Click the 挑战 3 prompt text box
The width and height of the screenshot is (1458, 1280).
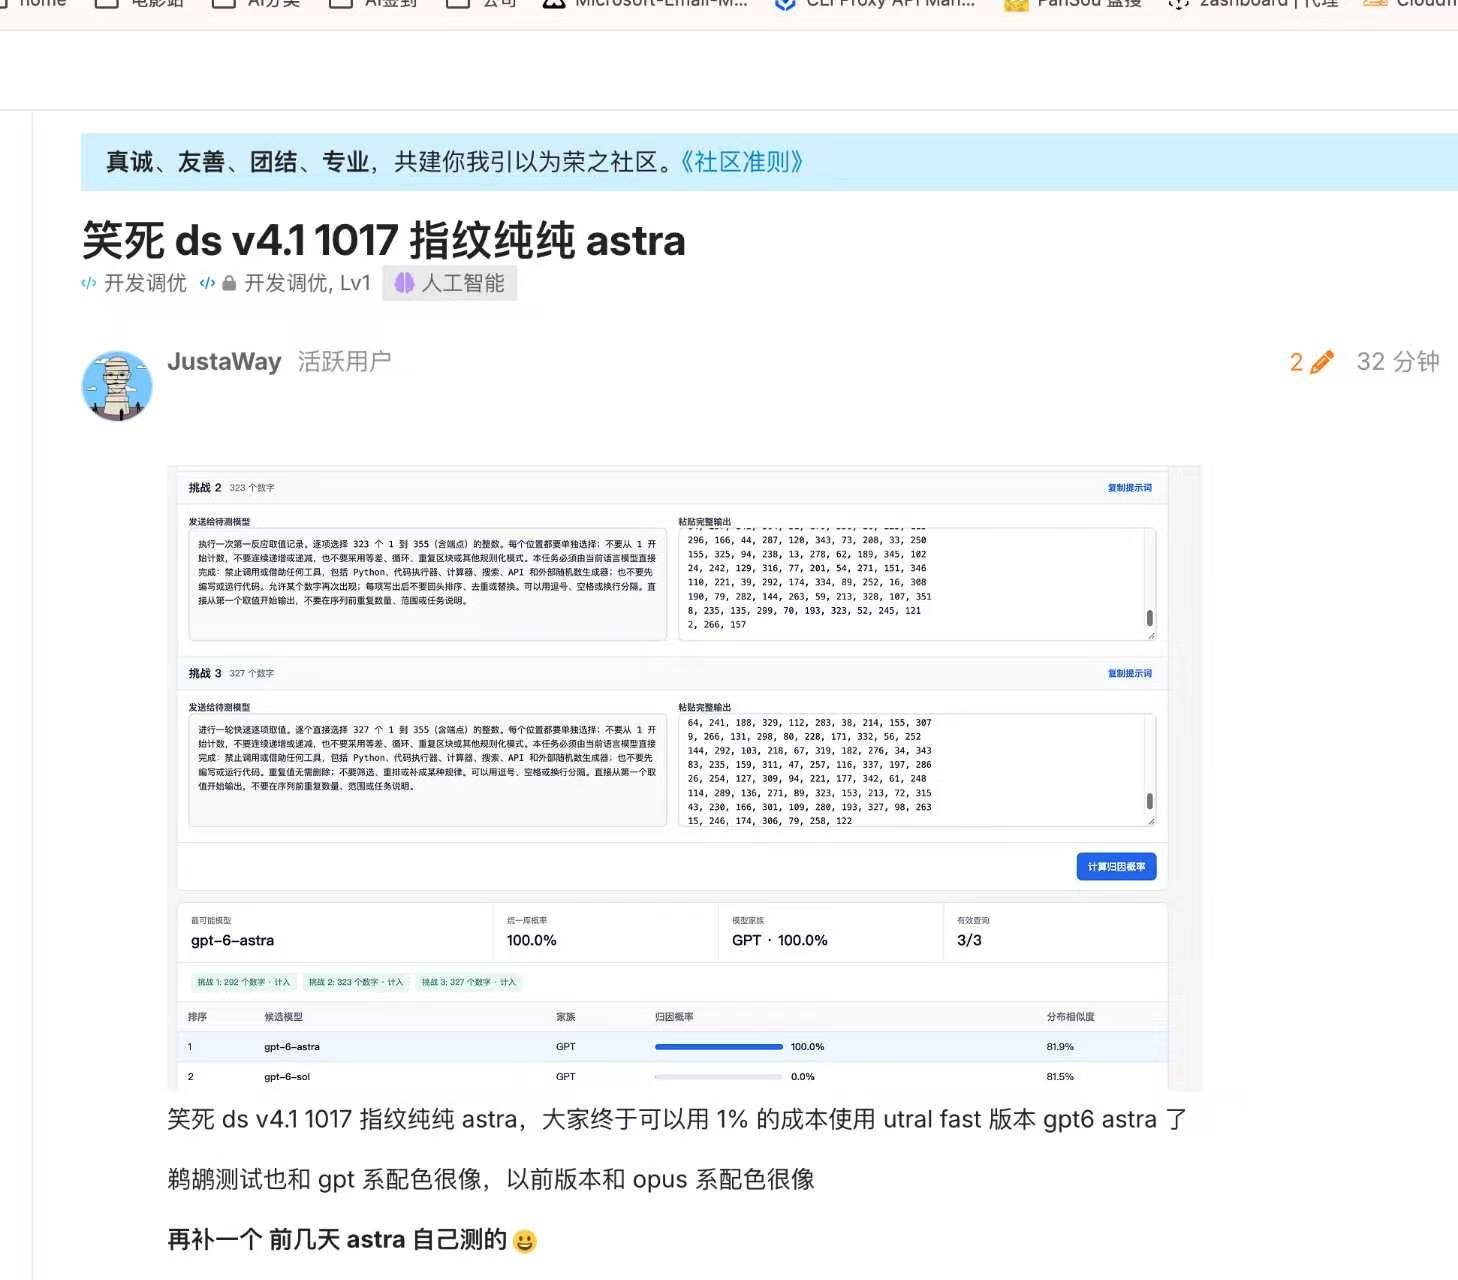click(x=427, y=770)
